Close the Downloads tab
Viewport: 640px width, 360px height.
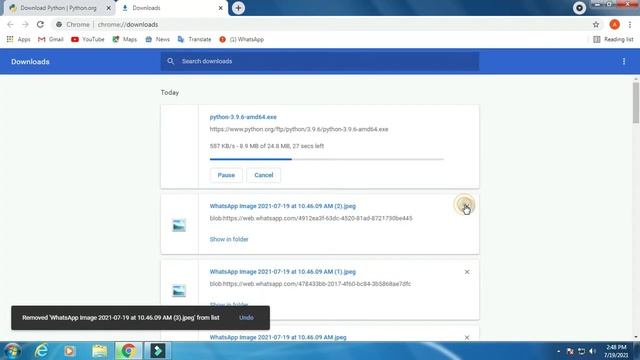220,8
